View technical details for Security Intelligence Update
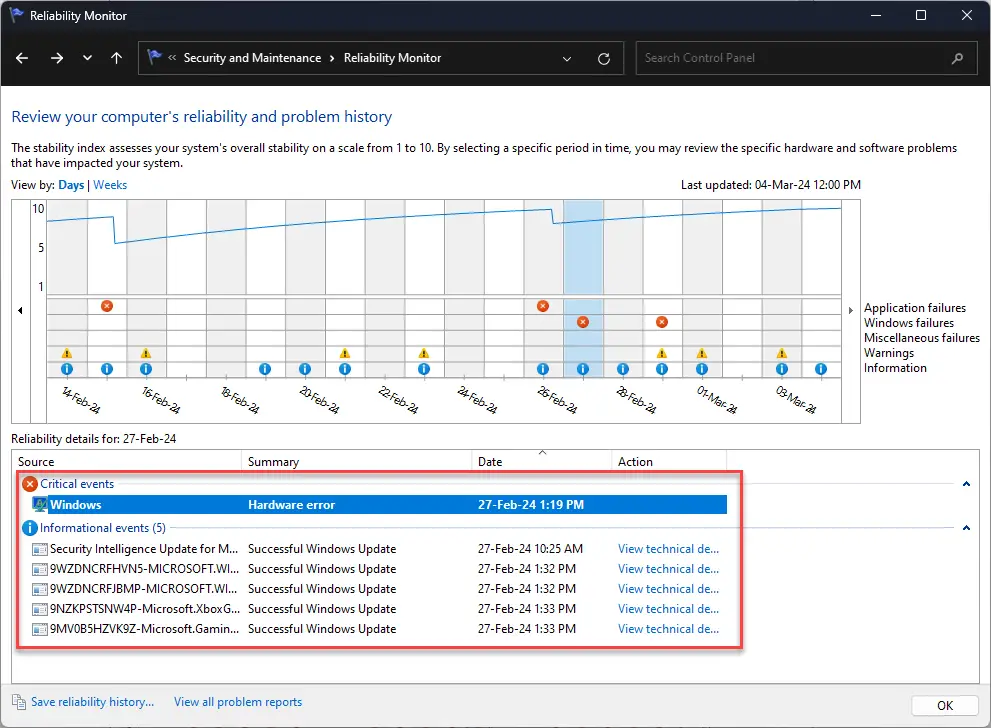This screenshot has height=728, width=991. point(667,548)
